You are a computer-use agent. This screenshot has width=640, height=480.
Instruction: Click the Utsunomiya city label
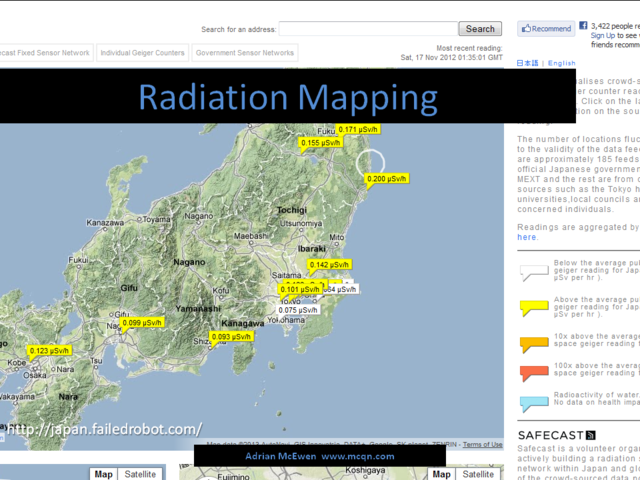(301, 224)
